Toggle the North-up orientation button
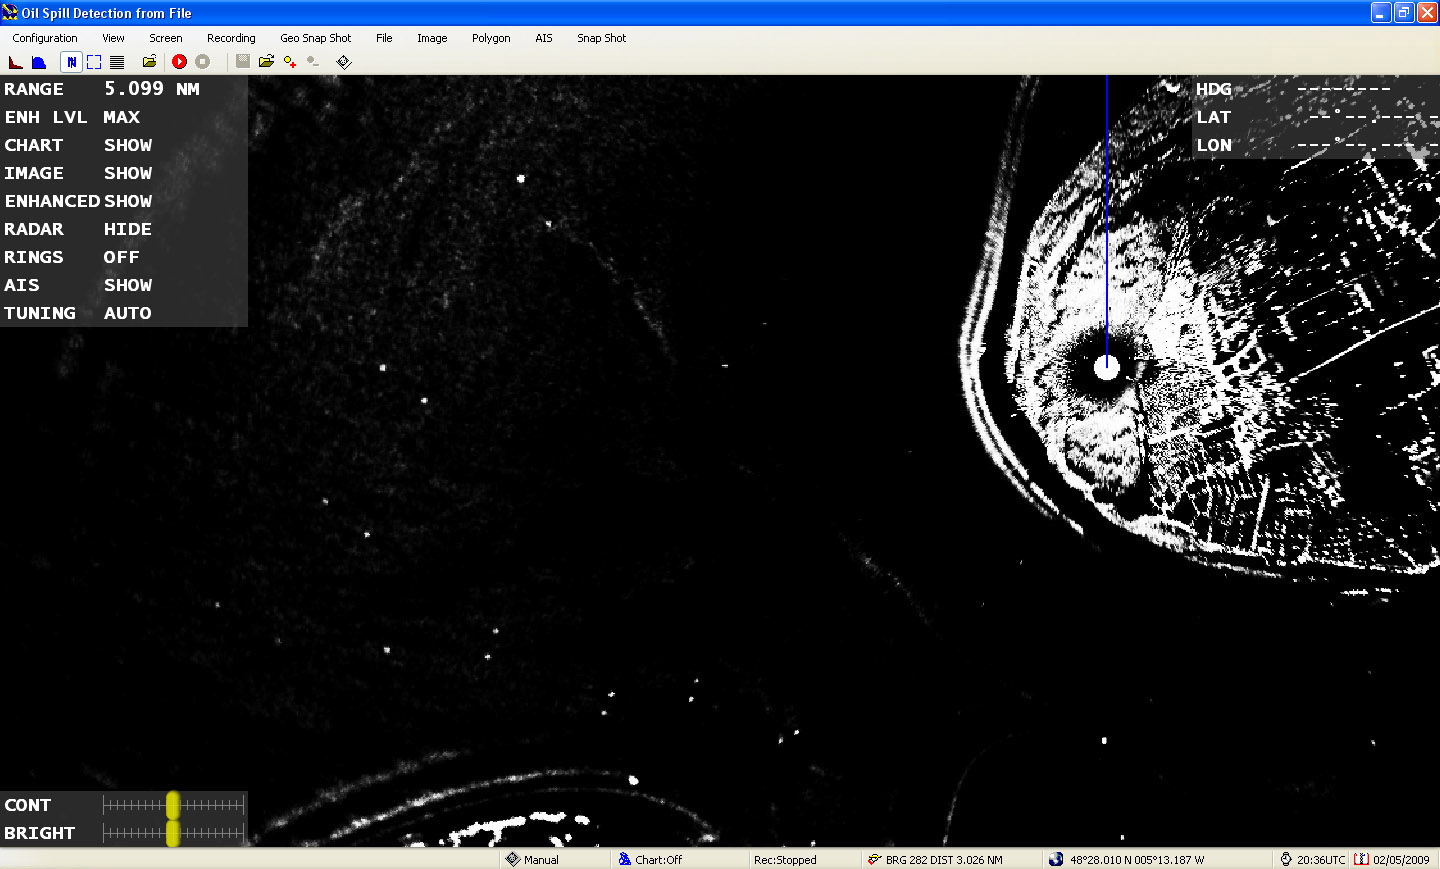This screenshot has height=869, width=1440. [71, 62]
